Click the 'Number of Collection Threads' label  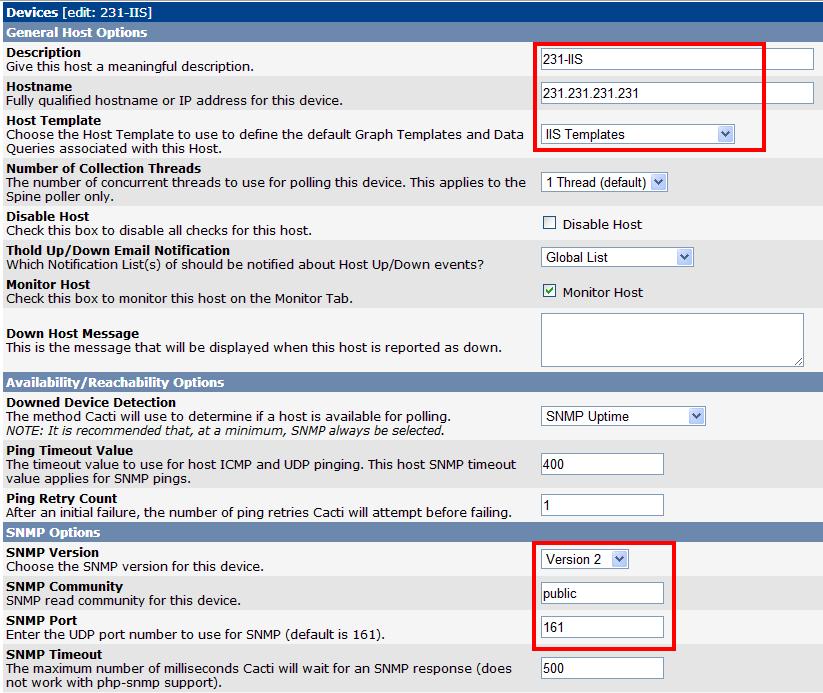click(103, 168)
